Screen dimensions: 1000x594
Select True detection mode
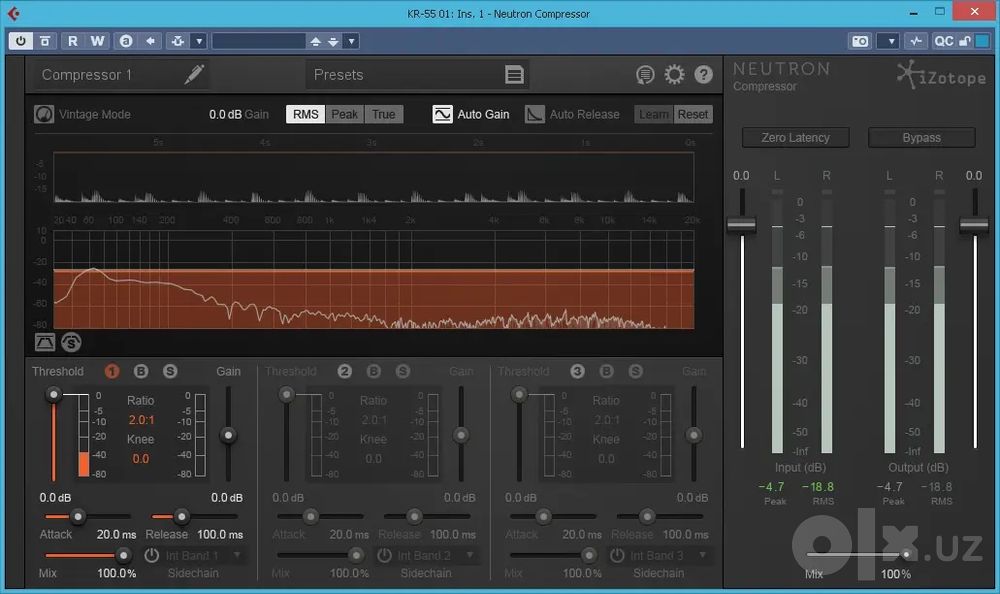point(383,114)
